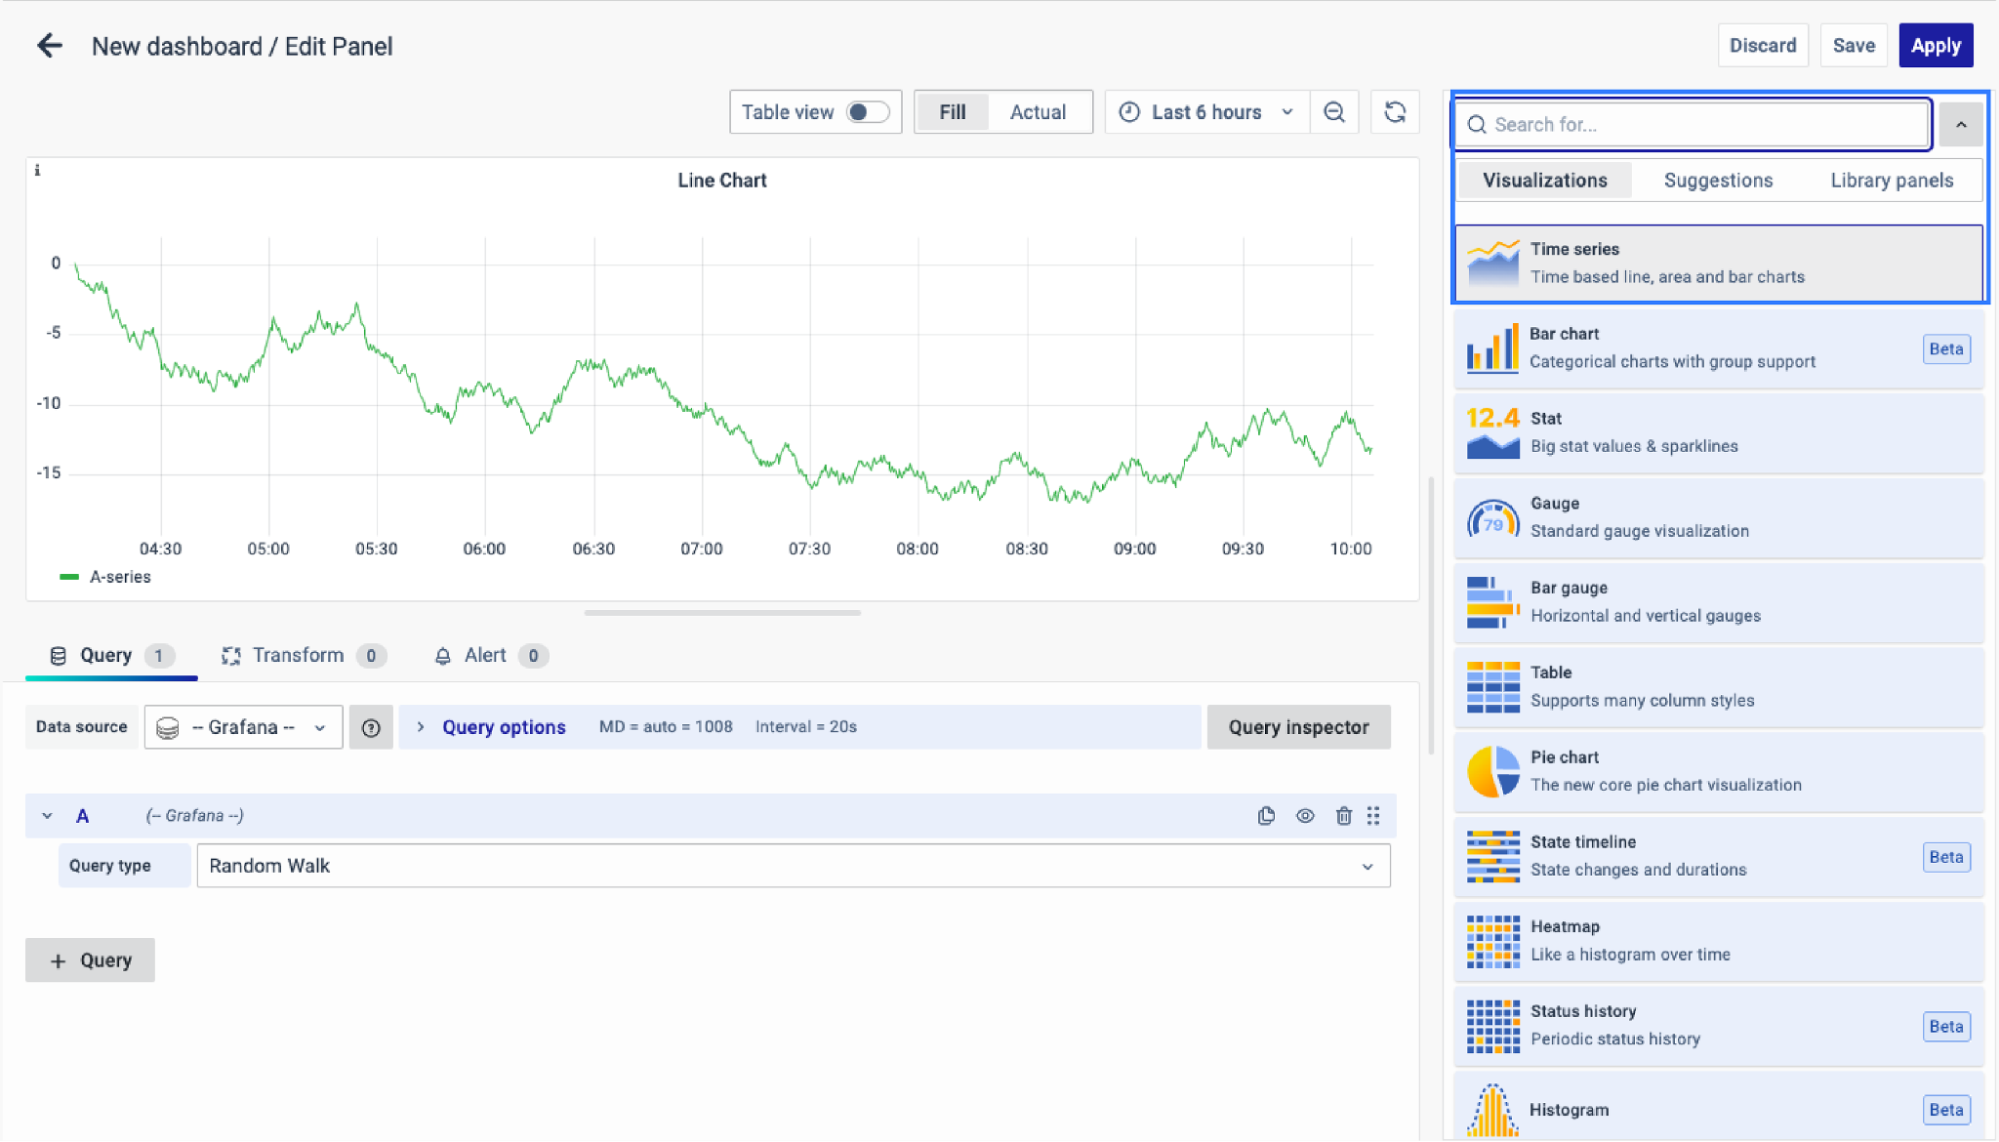This screenshot has height=1142, width=1999.
Task: Delete query A with the trash icon
Action: coord(1343,816)
